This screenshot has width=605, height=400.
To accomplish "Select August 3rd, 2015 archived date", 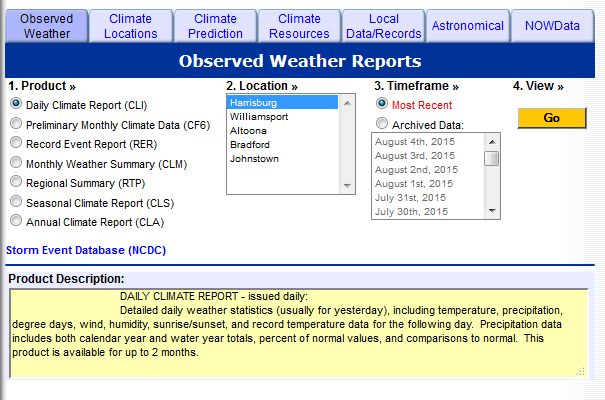I will tap(428, 155).
